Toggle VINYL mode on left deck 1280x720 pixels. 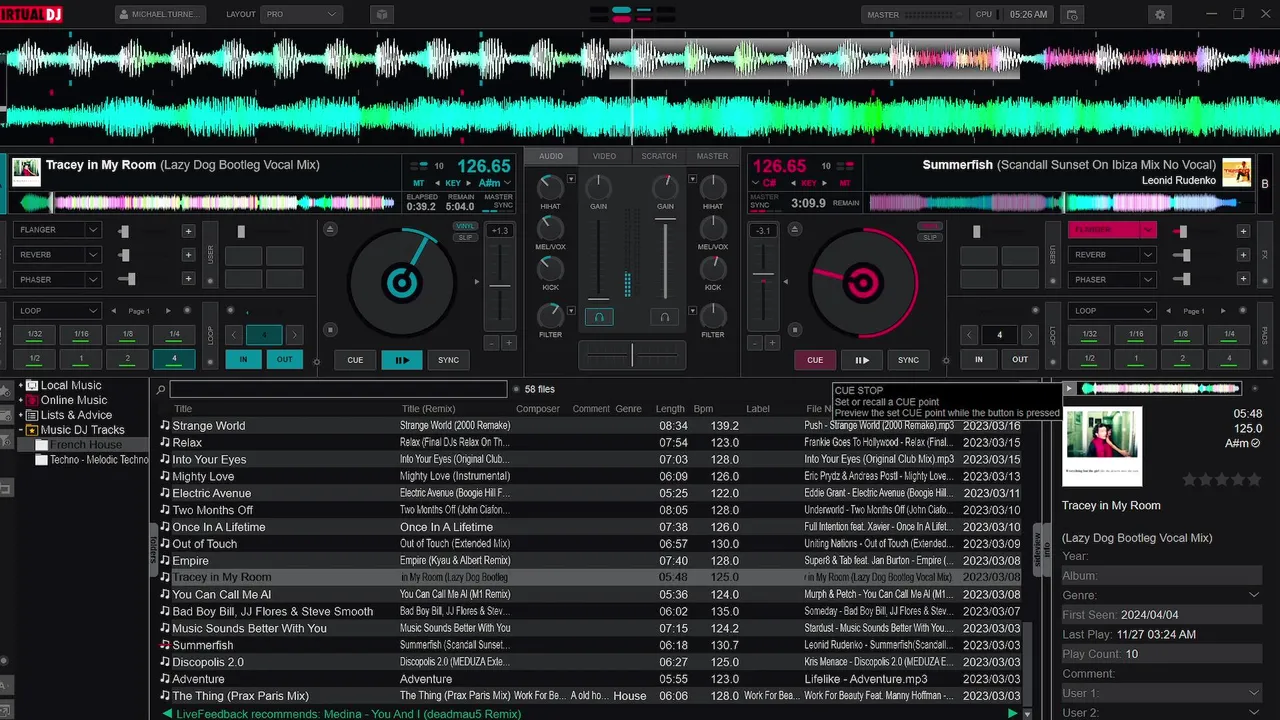coord(465,227)
